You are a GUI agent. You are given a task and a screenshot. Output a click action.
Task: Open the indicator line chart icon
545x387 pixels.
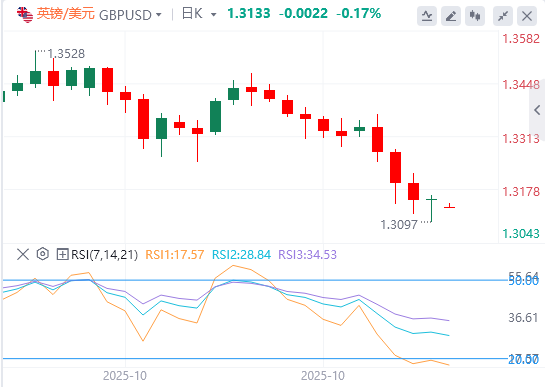pos(426,16)
